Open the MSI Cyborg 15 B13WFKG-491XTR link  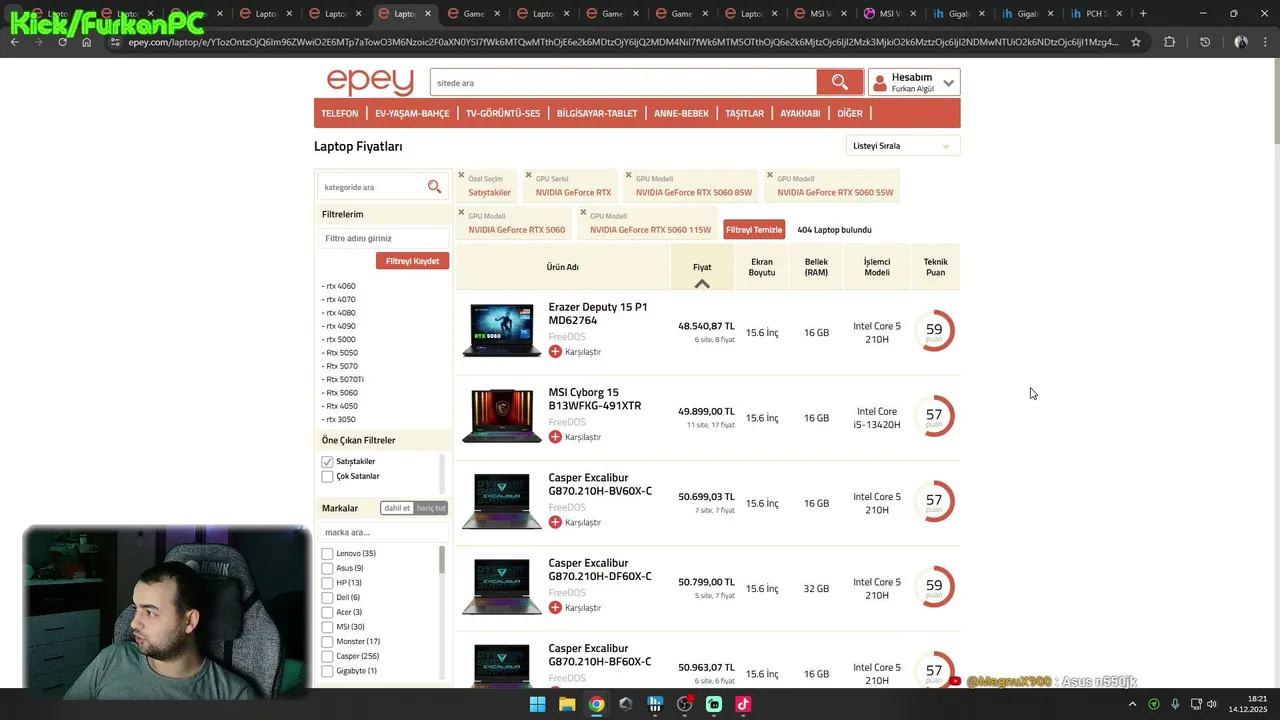coord(595,399)
